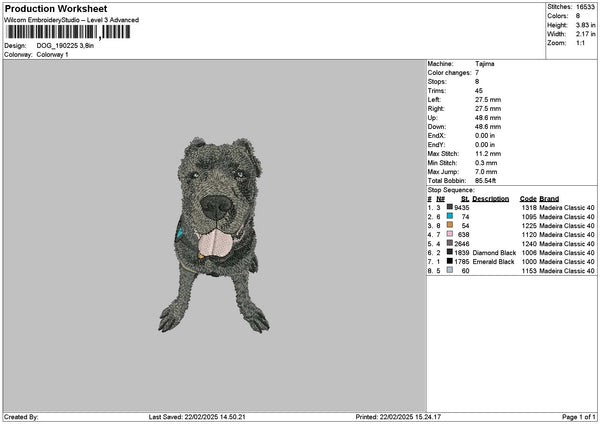Image resolution: width=600 pixels, height=424 pixels.
Task: Select the pink swatch for code 1120
Action: [x=450, y=234]
